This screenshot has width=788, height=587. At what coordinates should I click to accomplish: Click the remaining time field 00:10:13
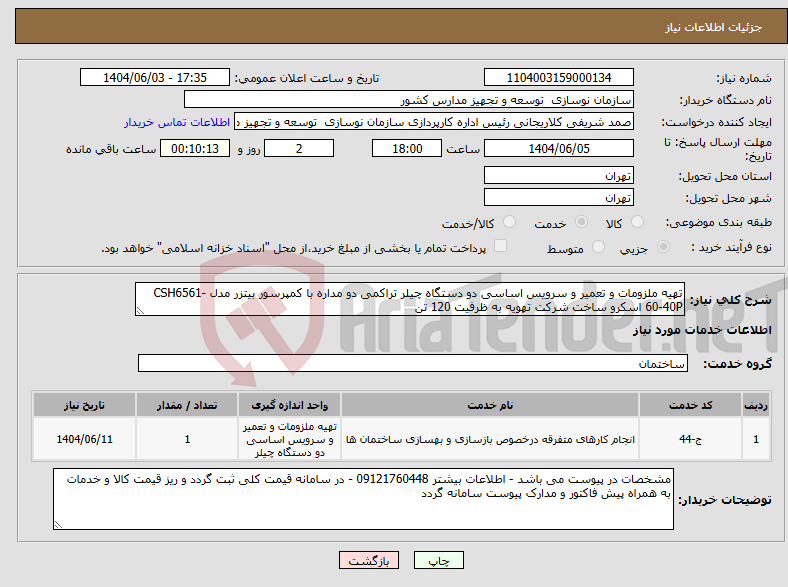[195, 148]
